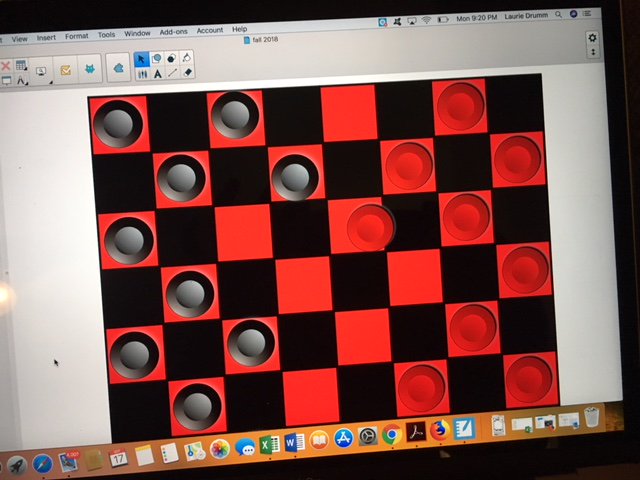Open the Tools menu
This screenshot has width=640, height=480.
tap(106, 35)
